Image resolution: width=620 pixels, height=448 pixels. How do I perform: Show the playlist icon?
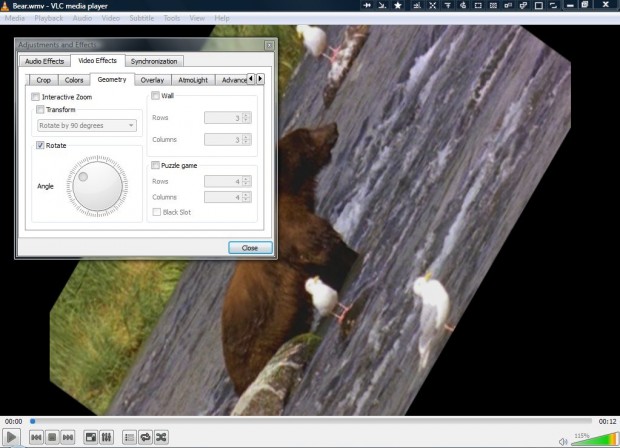coord(129,437)
